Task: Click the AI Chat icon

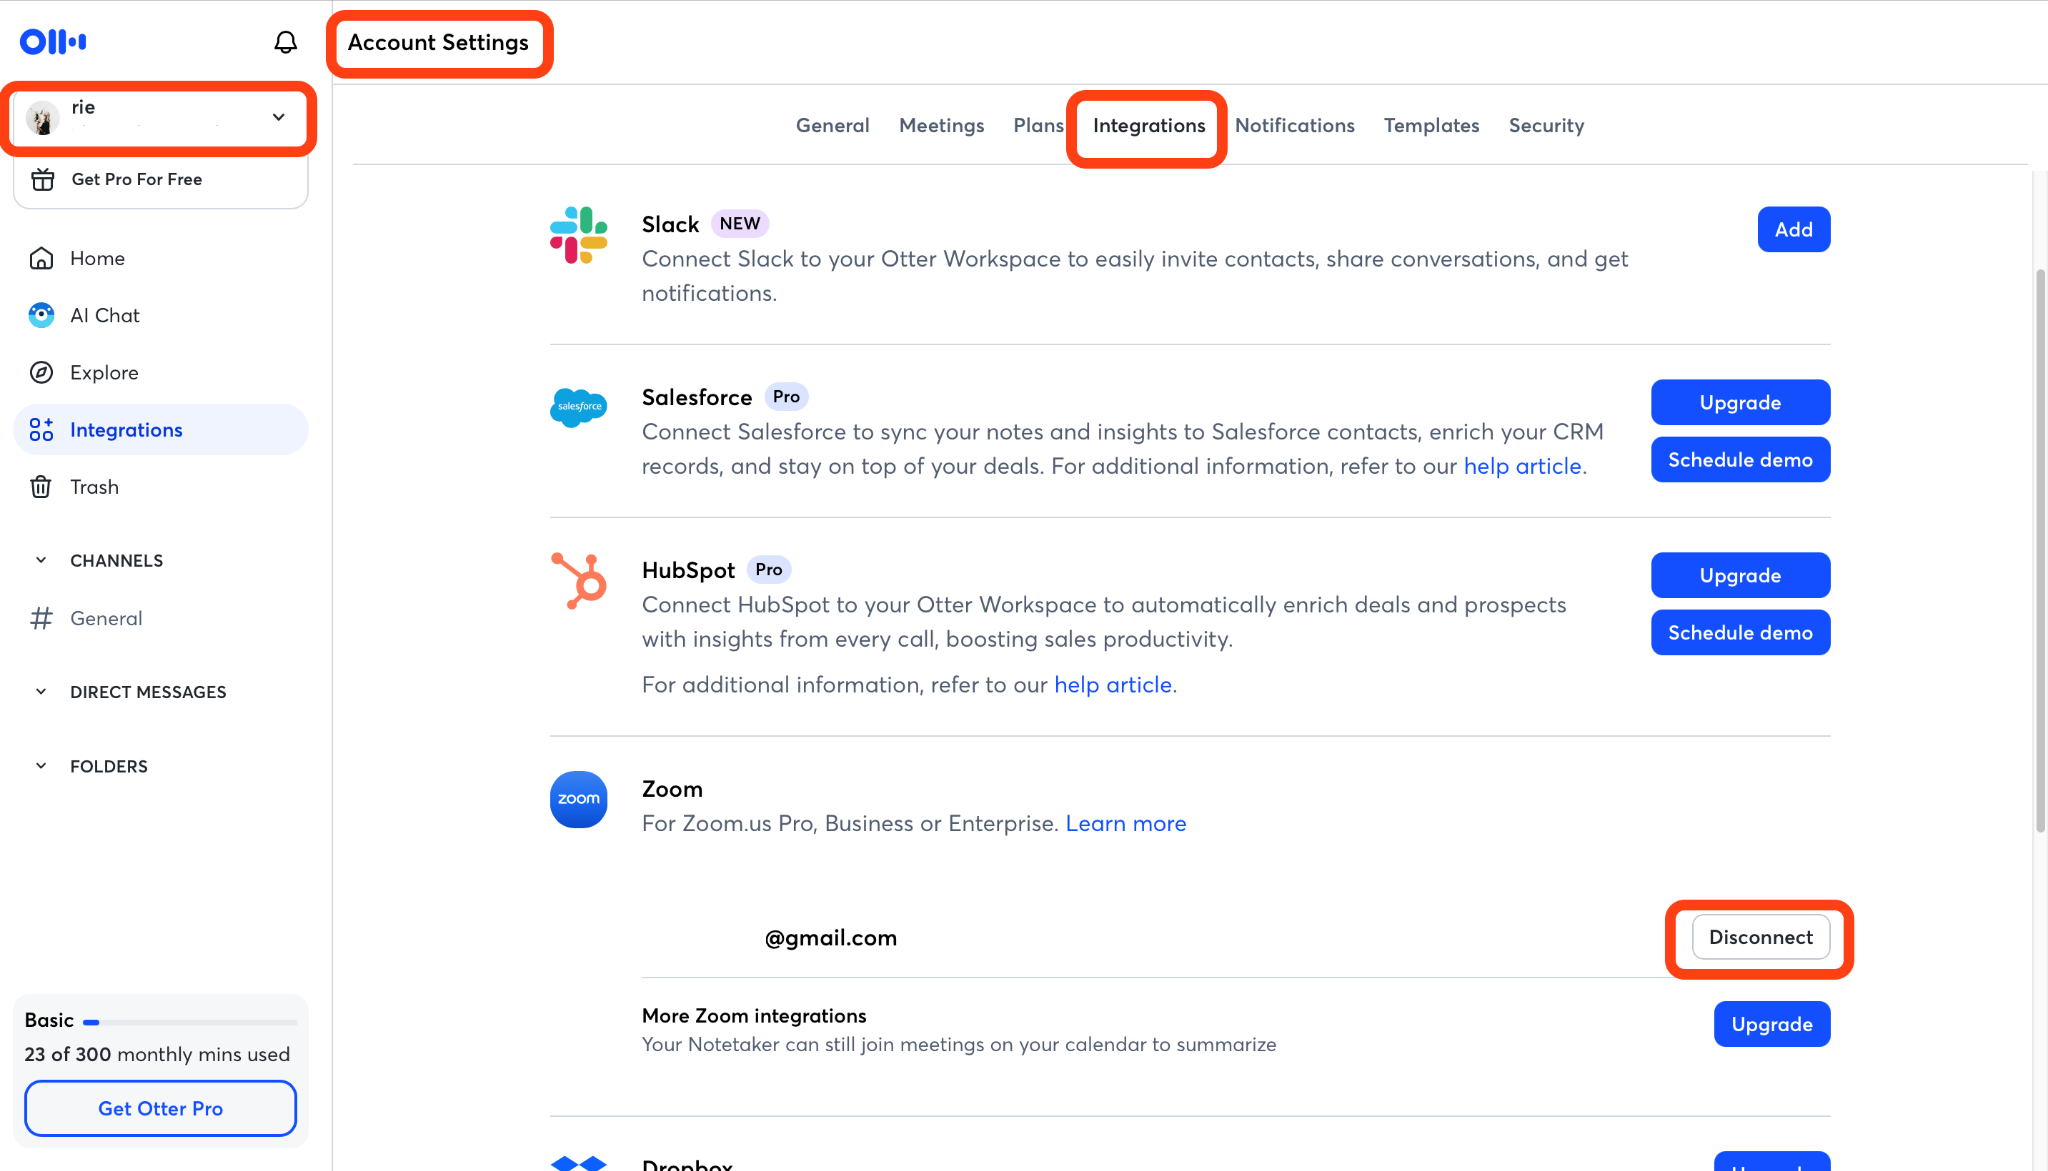Action: [x=41, y=315]
